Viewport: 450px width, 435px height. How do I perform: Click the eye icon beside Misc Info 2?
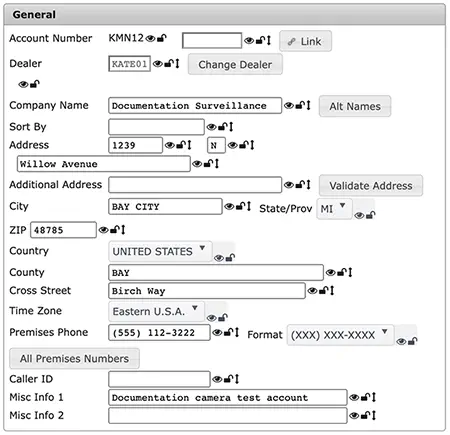click(x=354, y=415)
